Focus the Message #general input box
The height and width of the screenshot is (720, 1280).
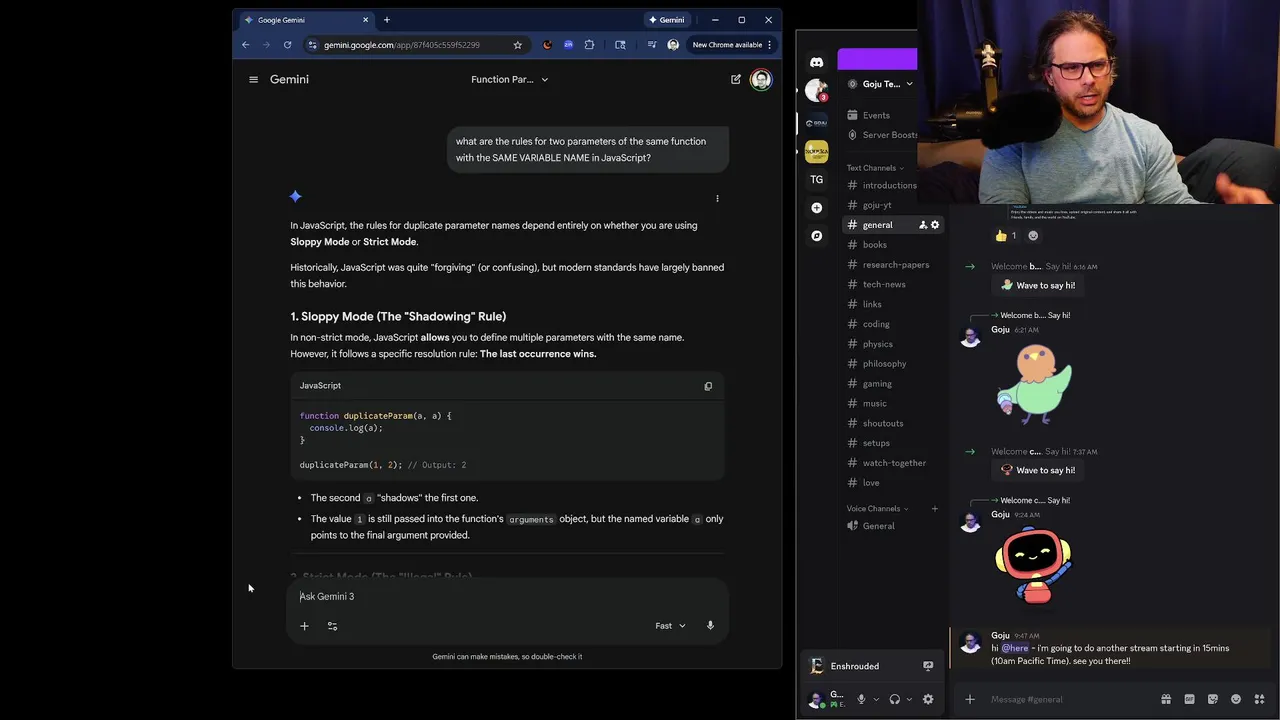(1070, 699)
